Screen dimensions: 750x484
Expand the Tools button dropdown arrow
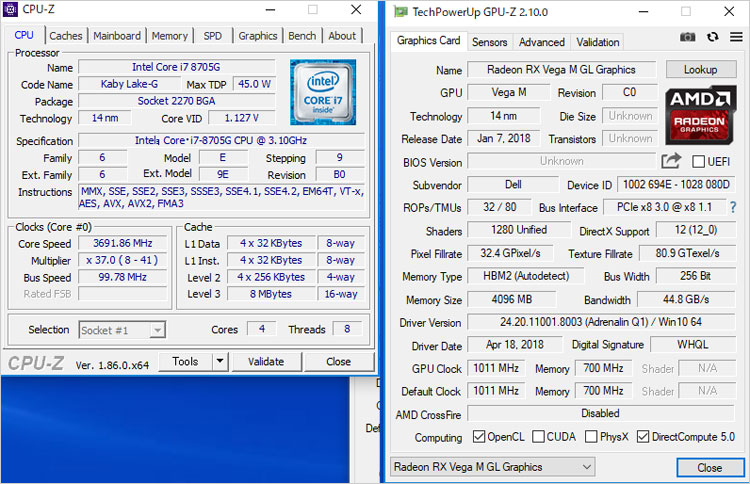[x=220, y=361]
